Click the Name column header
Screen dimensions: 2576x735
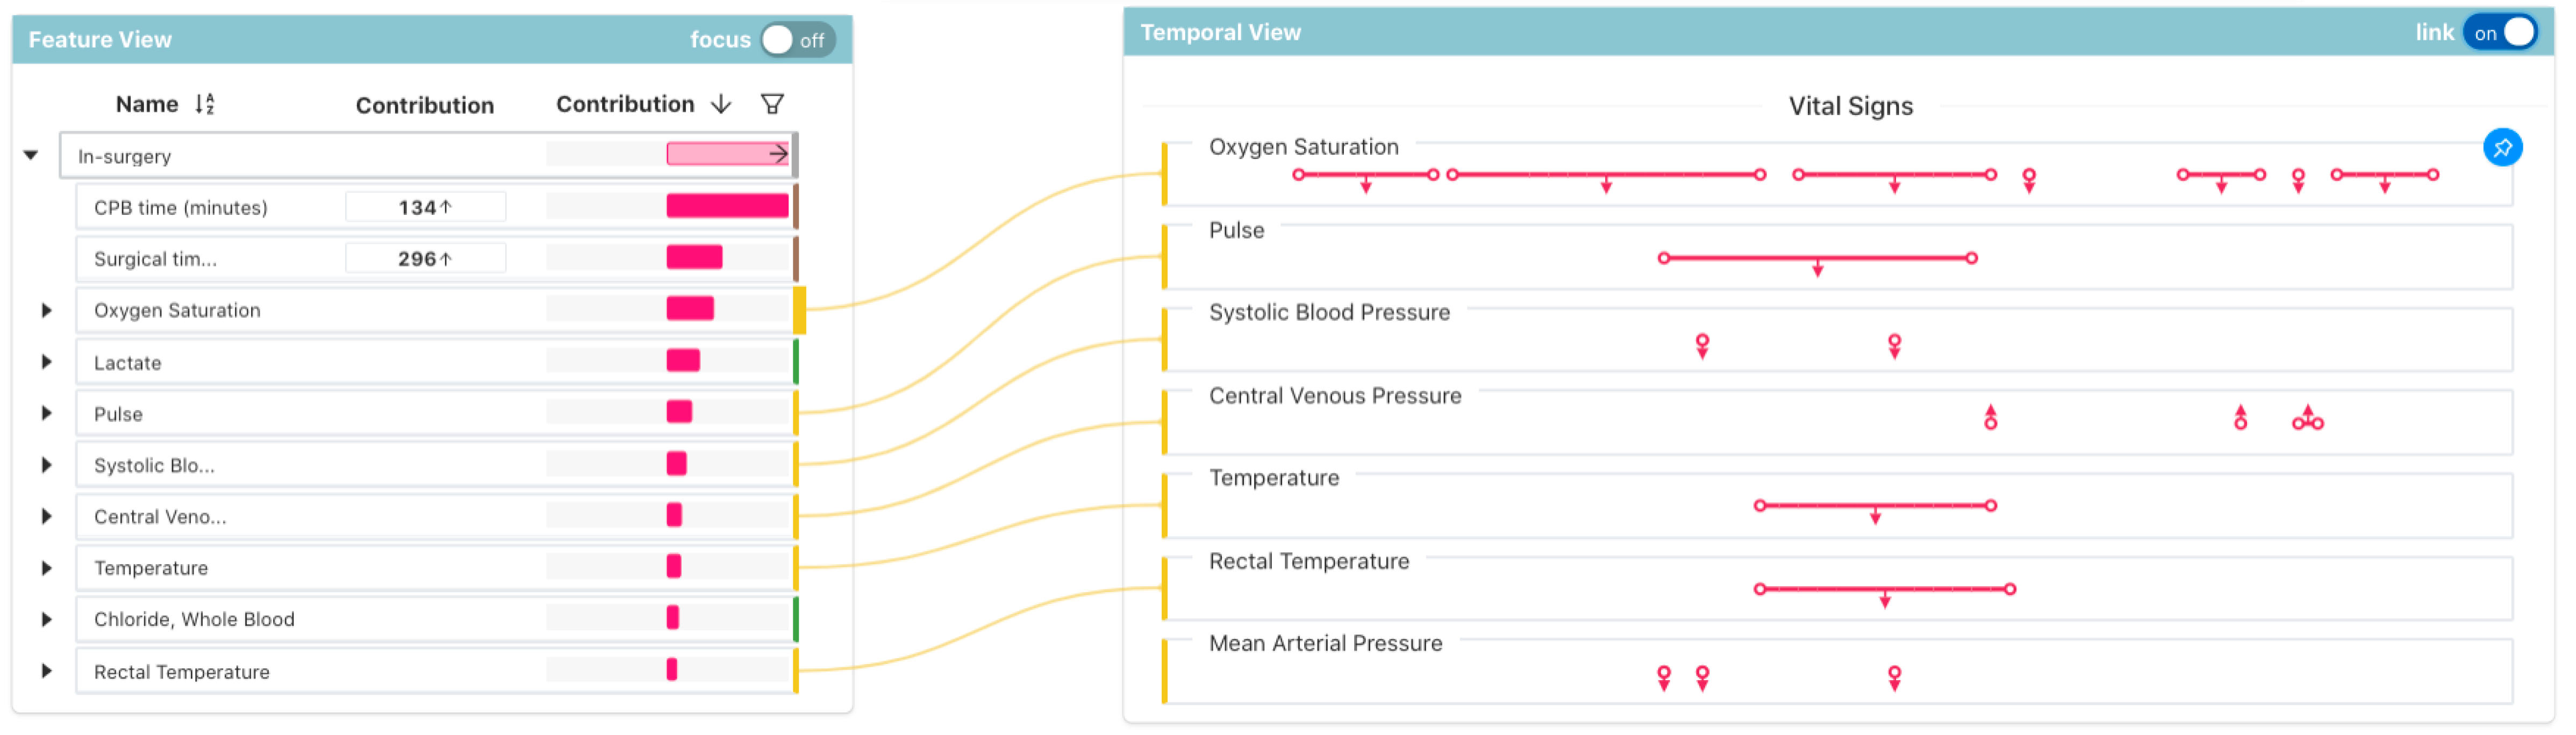[x=147, y=104]
